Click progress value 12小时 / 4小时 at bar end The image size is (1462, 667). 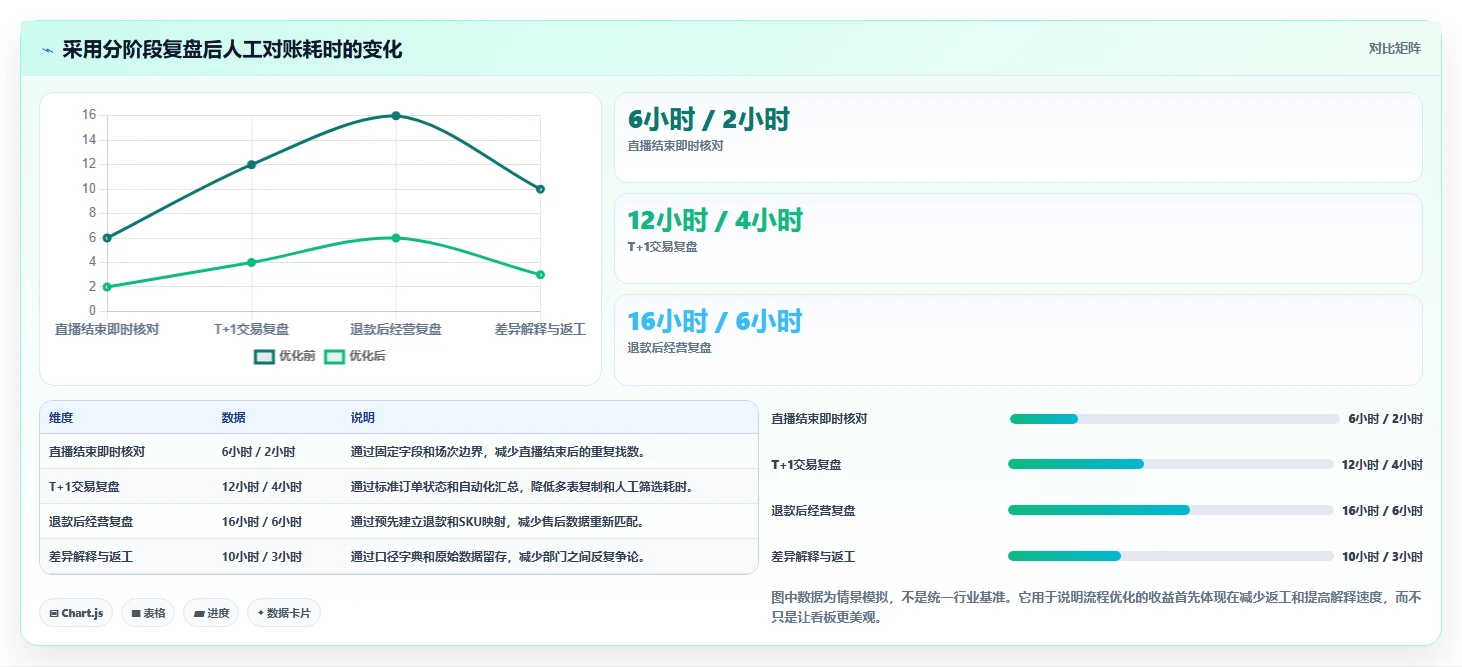tap(1382, 465)
